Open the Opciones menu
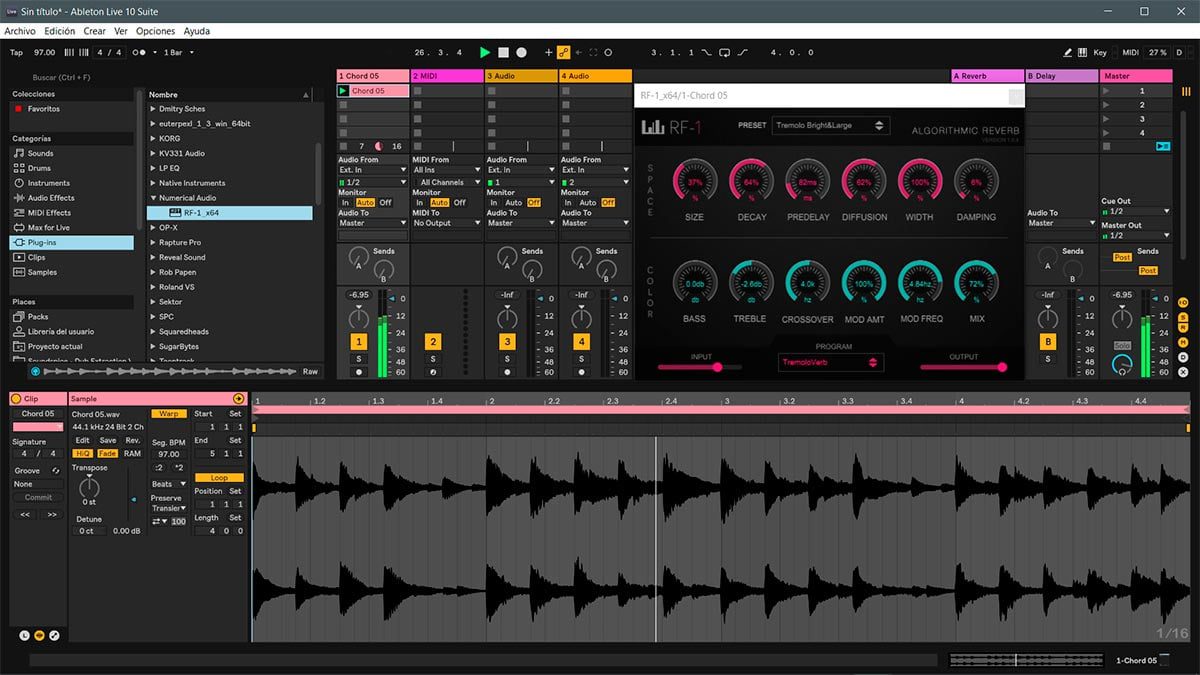Screen dimensions: 1200x675 [x=155, y=31]
